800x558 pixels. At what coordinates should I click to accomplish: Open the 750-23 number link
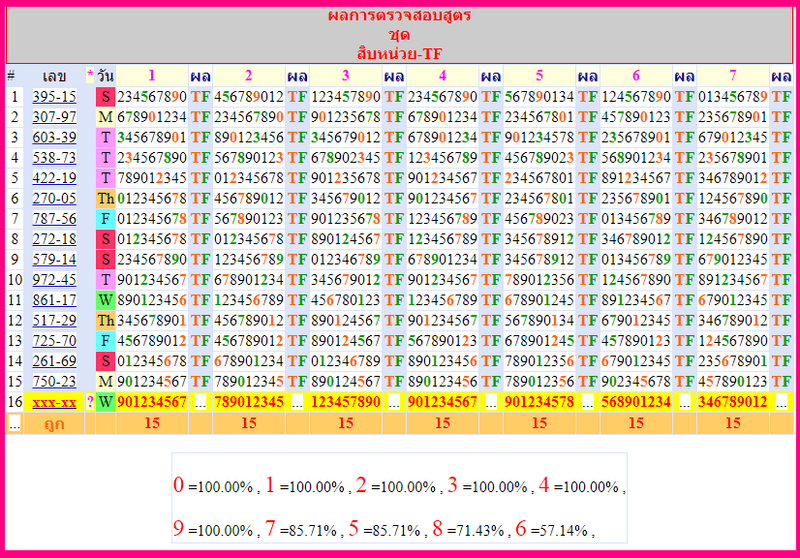click(x=54, y=382)
